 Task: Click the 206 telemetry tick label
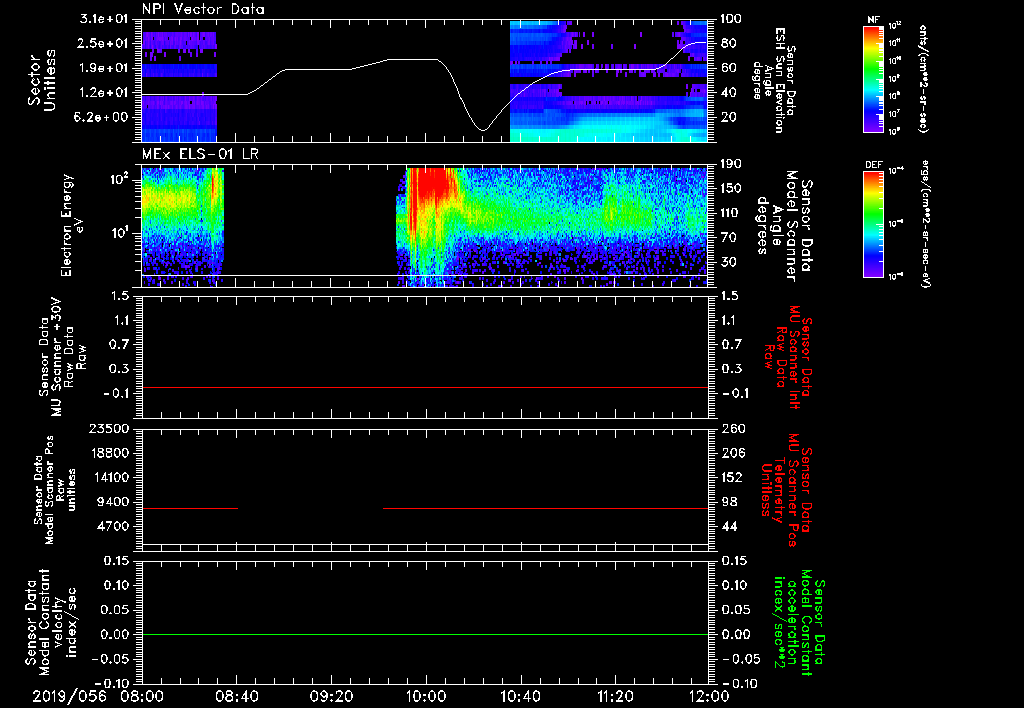733,453
